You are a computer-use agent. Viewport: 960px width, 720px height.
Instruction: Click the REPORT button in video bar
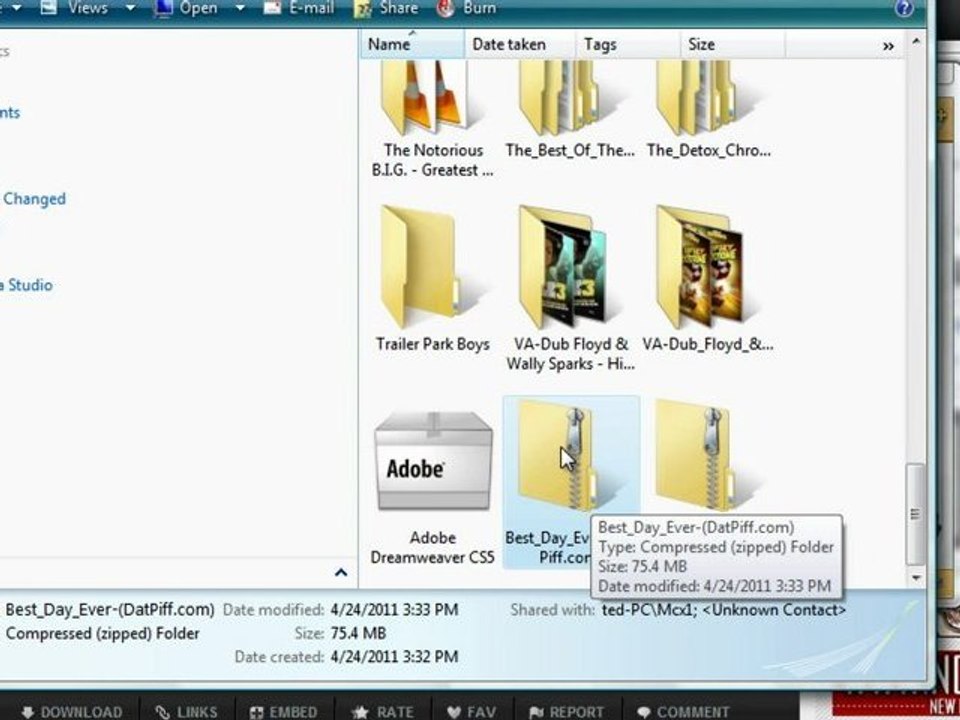point(566,712)
